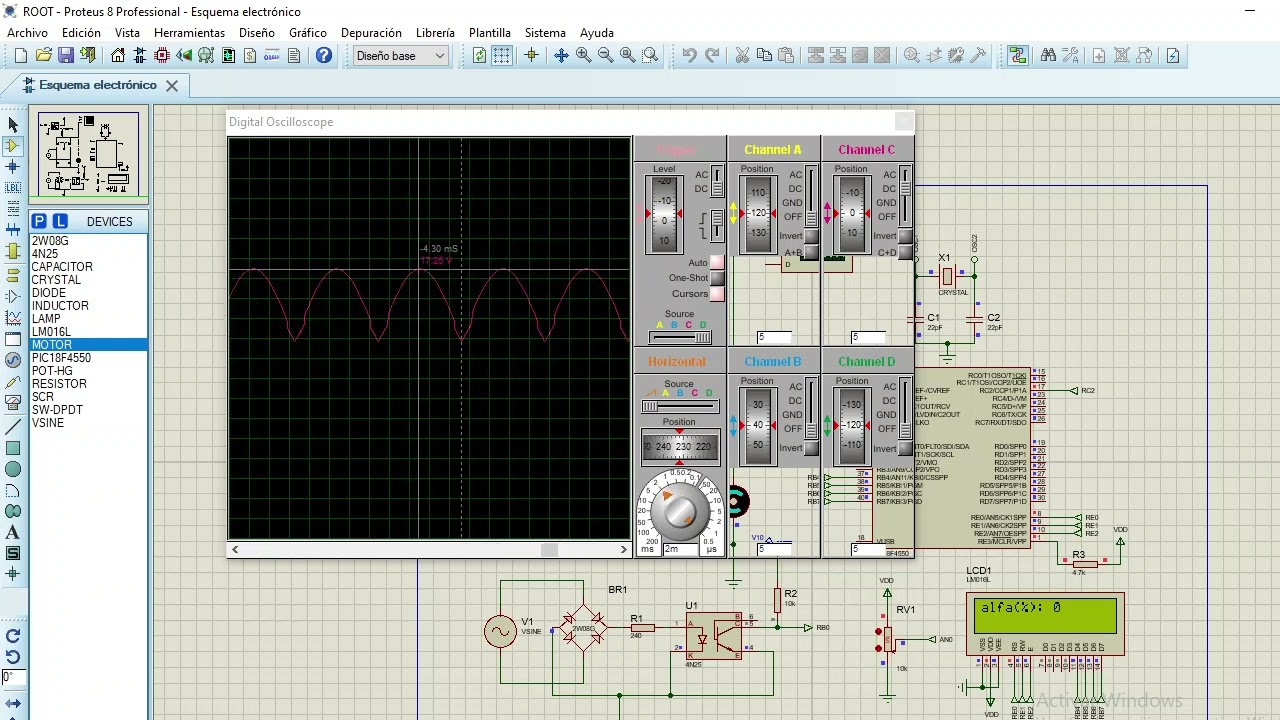Click oscilloscope display scroll left arrow
Screen dimensions: 1280x720
235,550
